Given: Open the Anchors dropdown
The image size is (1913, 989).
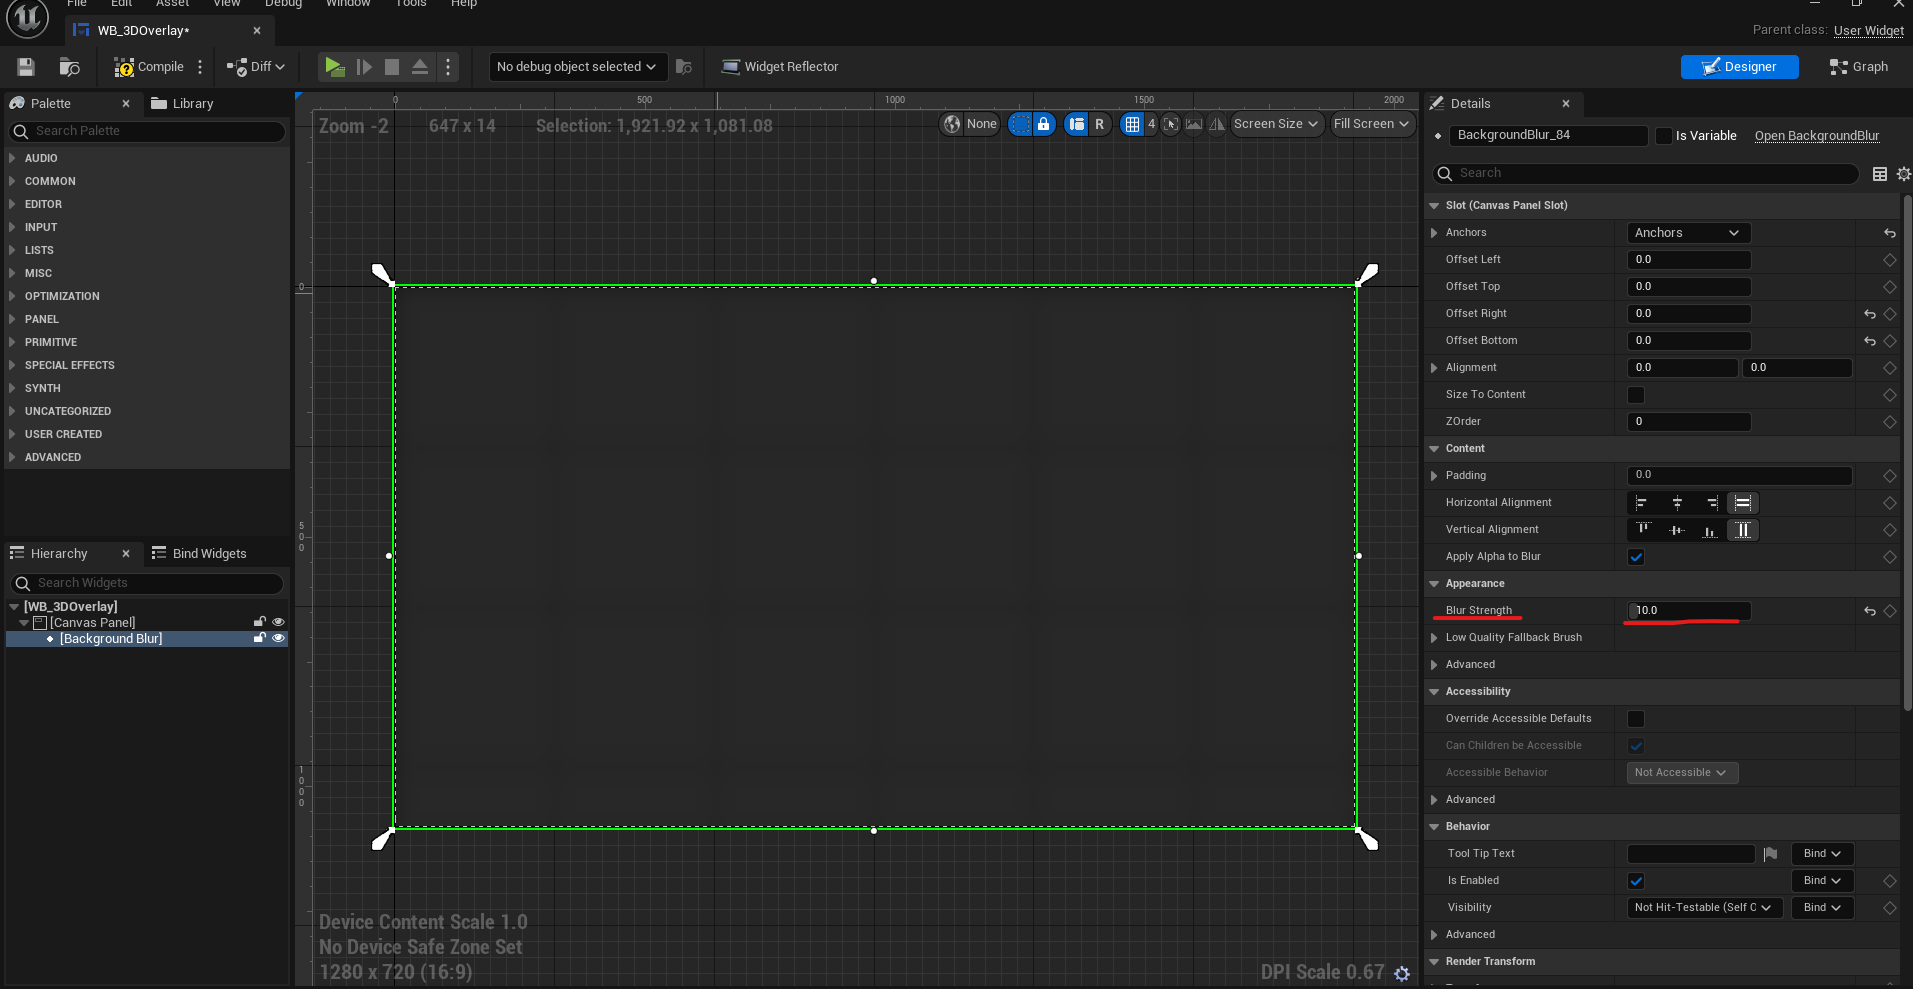Looking at the screenshot, I should pyautogui.click(x=1688, y=233).
